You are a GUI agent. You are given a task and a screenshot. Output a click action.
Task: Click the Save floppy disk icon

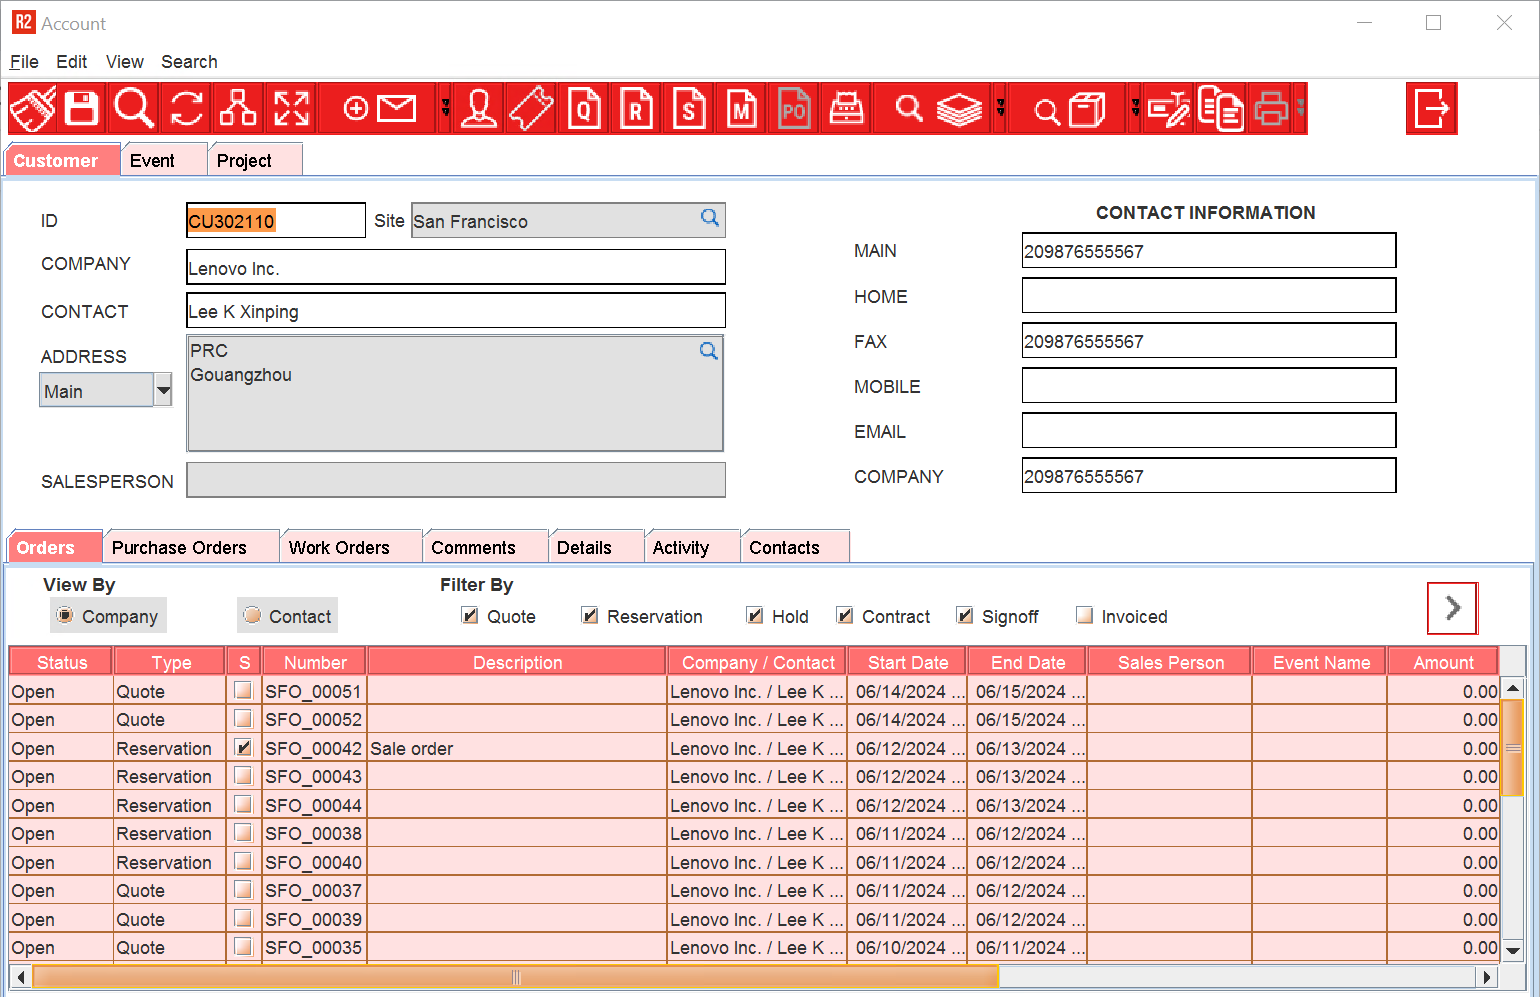(82, 108)
